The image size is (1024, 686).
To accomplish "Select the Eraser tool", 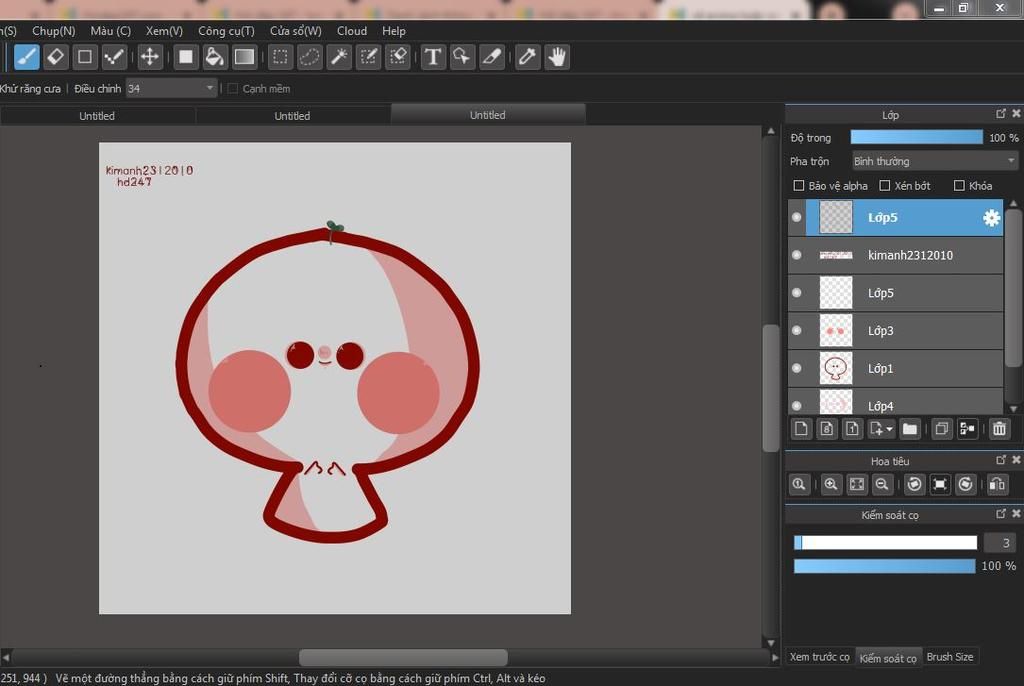I will 56,57.
